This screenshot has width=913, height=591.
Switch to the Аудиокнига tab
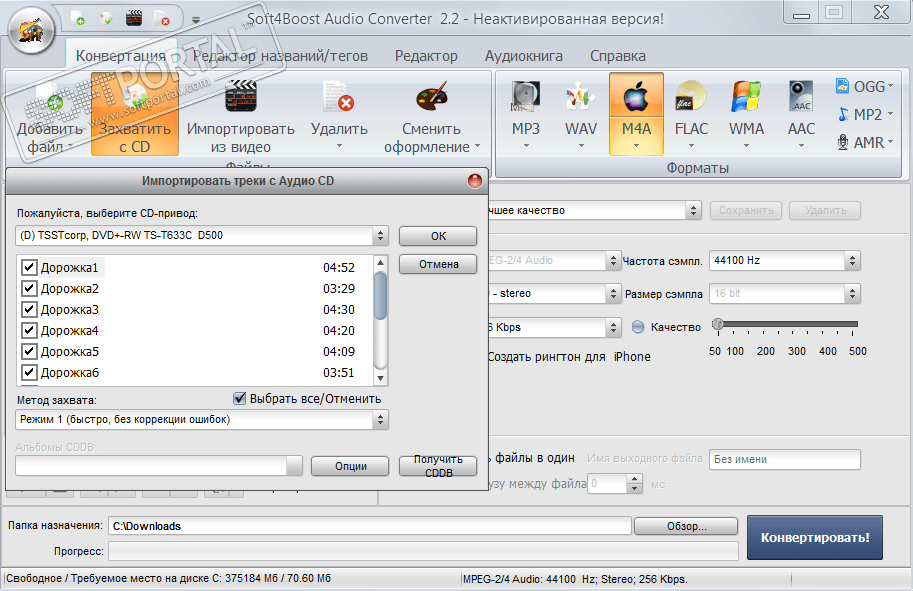[x=523, y=56]
